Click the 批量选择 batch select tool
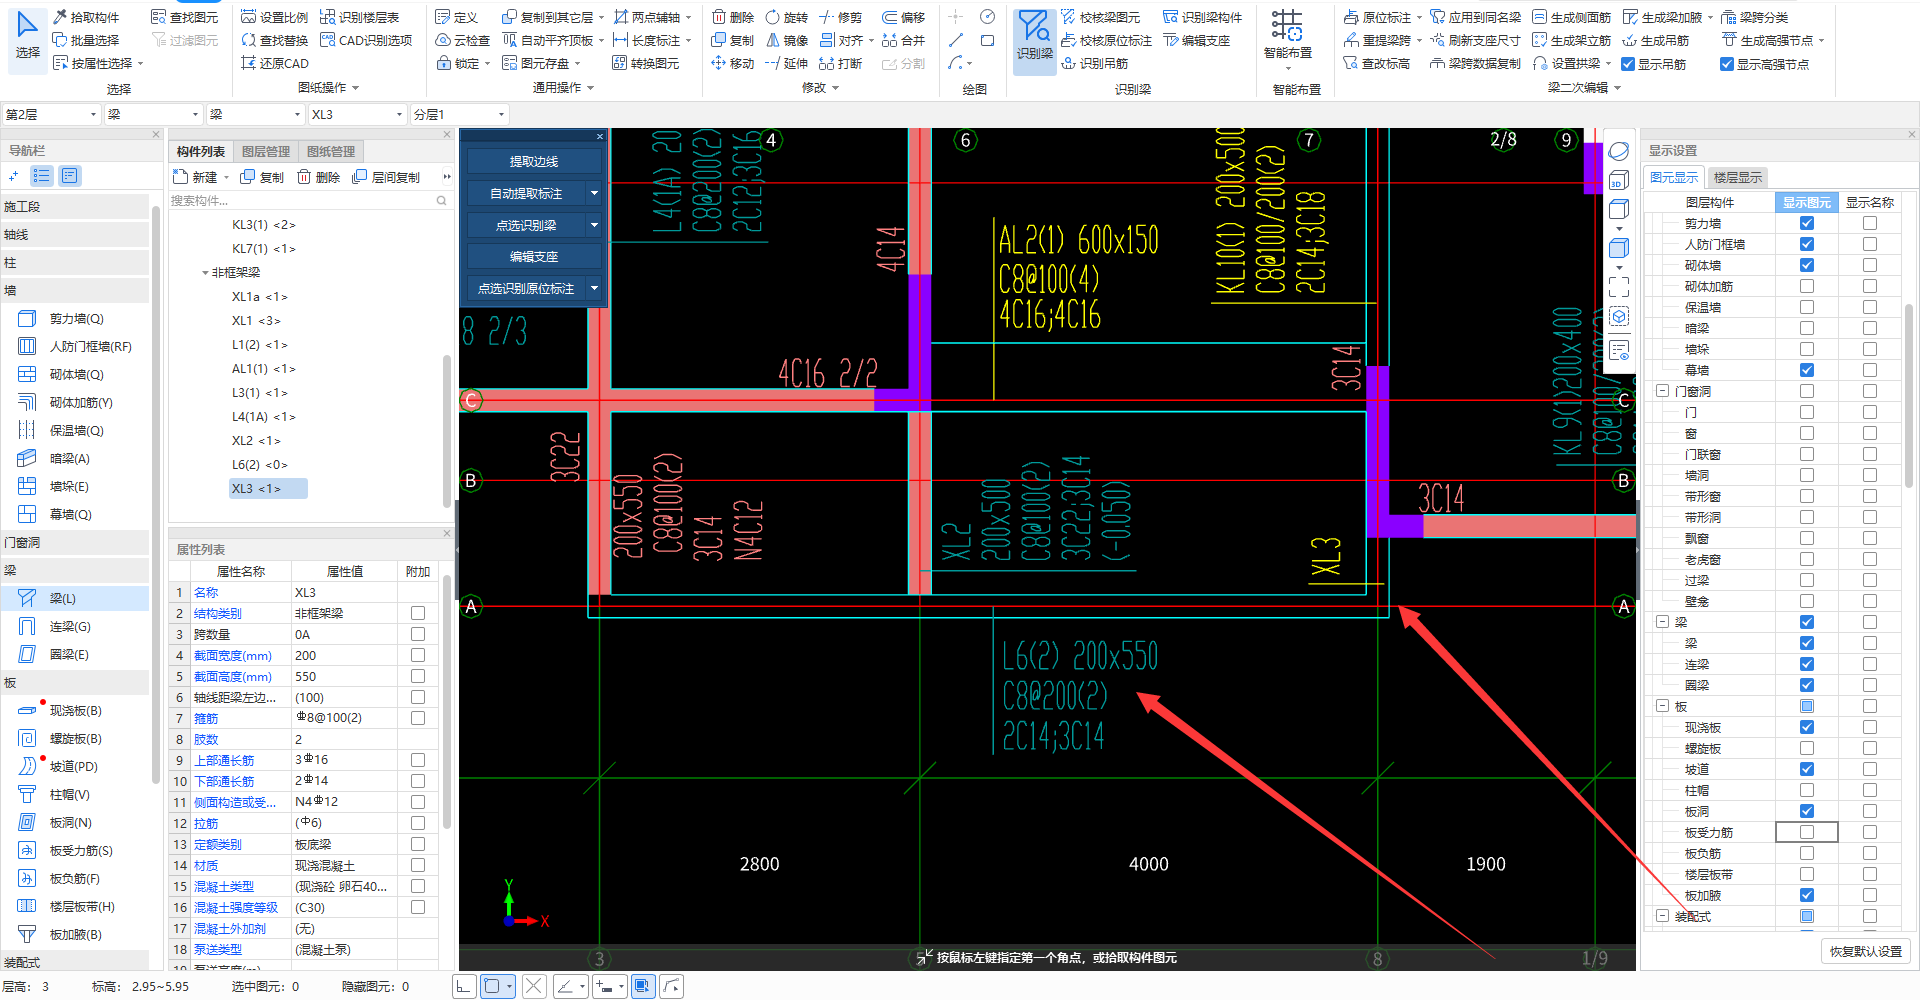 (x=87, y=40)
